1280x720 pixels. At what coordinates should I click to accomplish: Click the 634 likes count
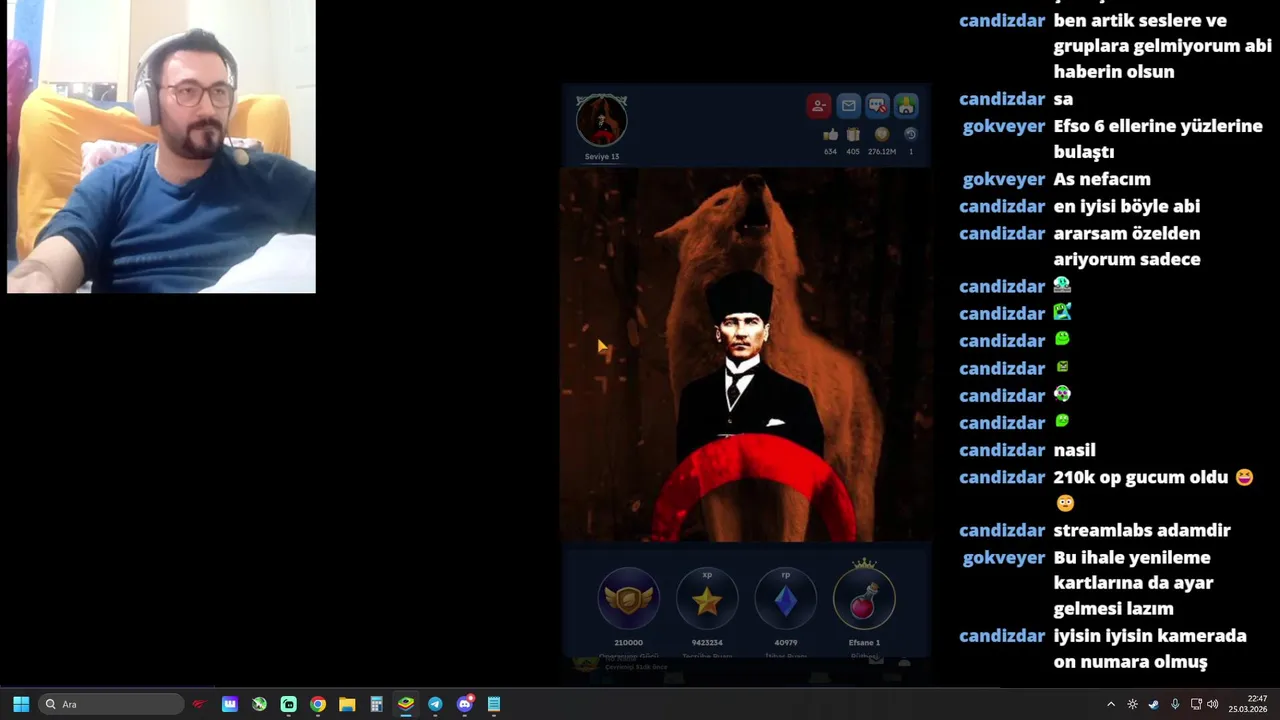point(830,152)
